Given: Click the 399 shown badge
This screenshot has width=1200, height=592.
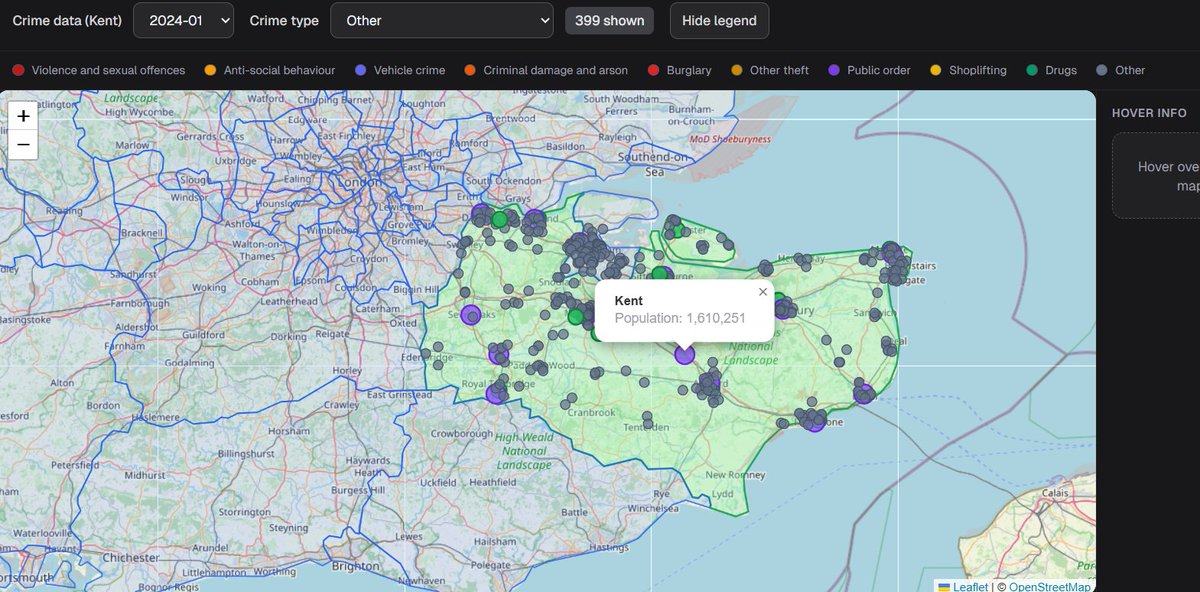Looking at the screenshot, I should coord(609,20).
